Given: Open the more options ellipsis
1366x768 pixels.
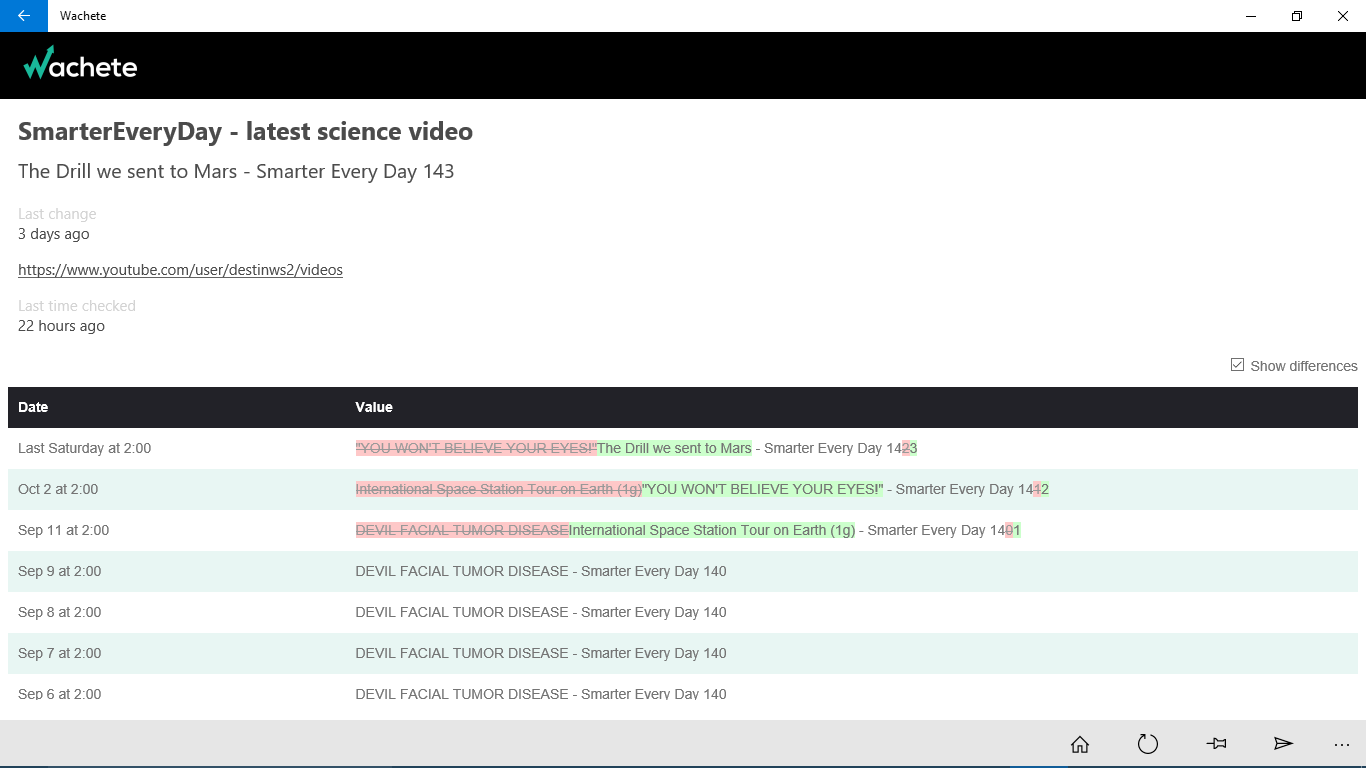Looking at the screenshot, I should [x=1342, y=744].
